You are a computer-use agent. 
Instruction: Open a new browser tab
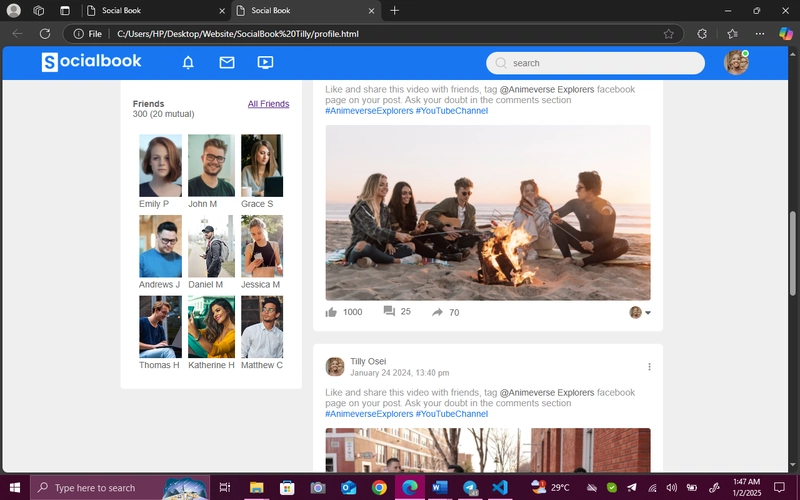click(394, 10)
